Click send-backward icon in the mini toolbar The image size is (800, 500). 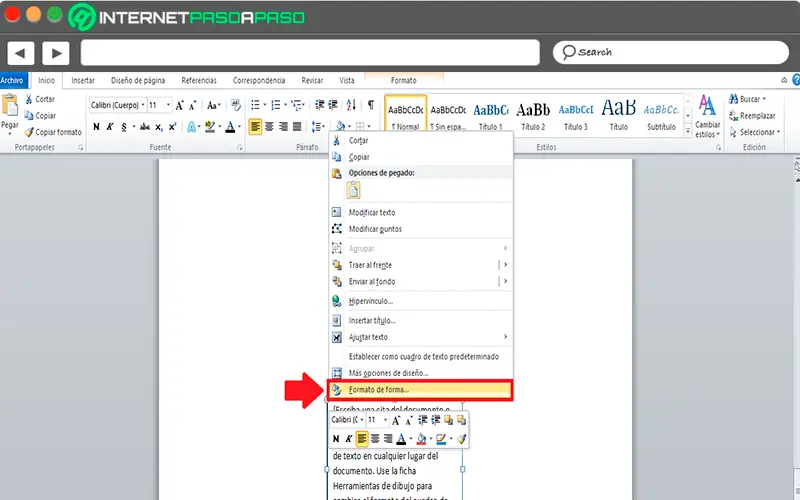click(x=461, y=420)
